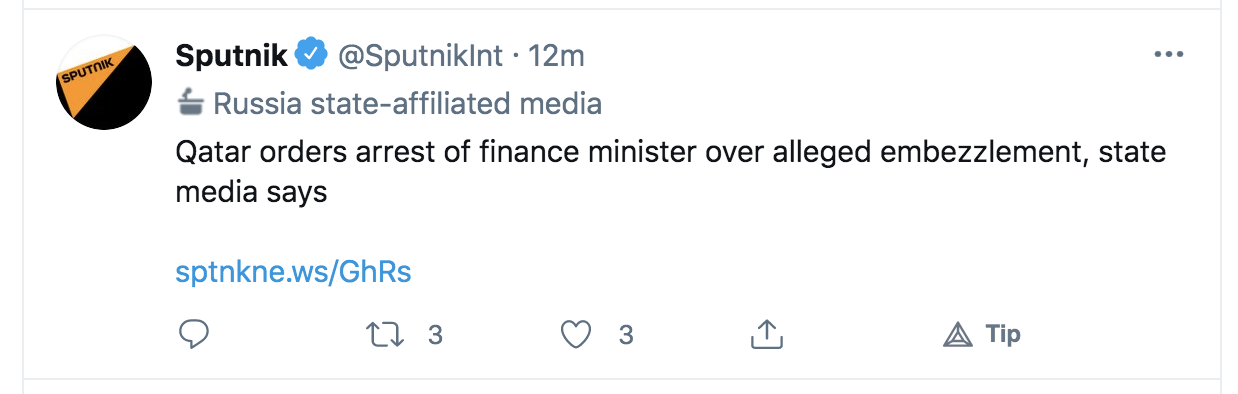Click the state-affiliated podium icon
1238x394 pixels.
[190, 103]
